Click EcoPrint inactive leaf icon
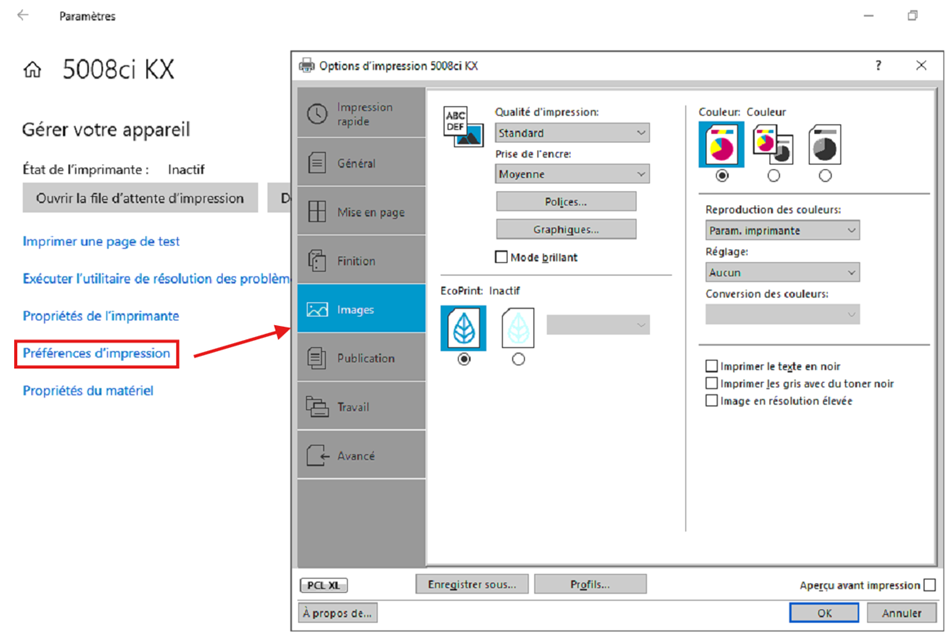 click(x=463, y=328)
